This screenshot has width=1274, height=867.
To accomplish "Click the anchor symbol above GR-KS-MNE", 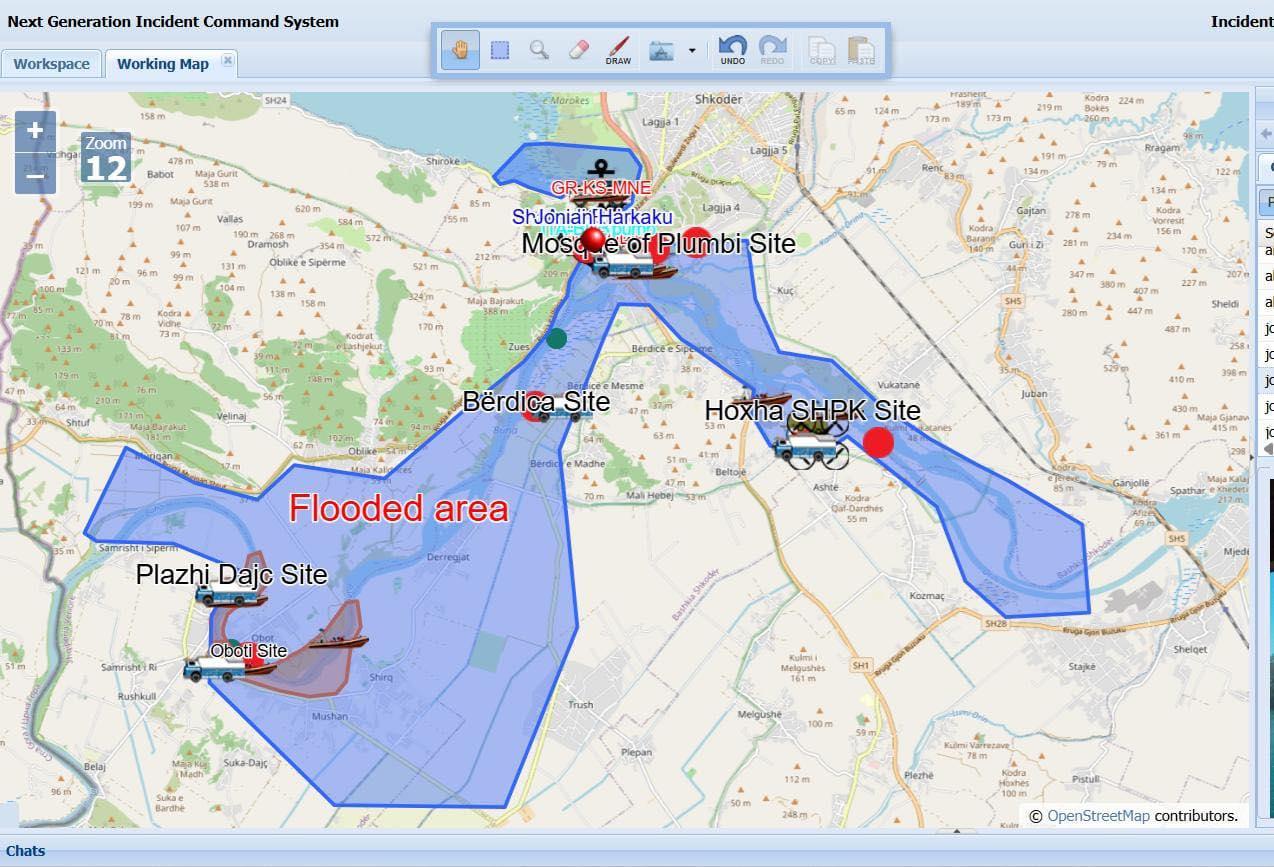I will pos(598,168).
